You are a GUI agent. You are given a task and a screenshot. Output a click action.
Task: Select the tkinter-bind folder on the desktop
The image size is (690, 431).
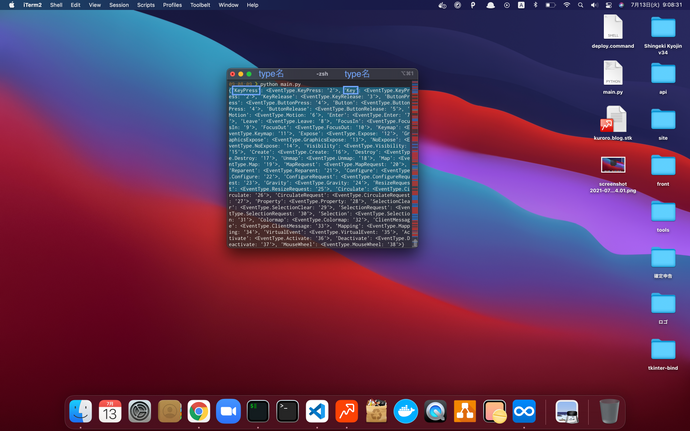(x=663, y=354)
